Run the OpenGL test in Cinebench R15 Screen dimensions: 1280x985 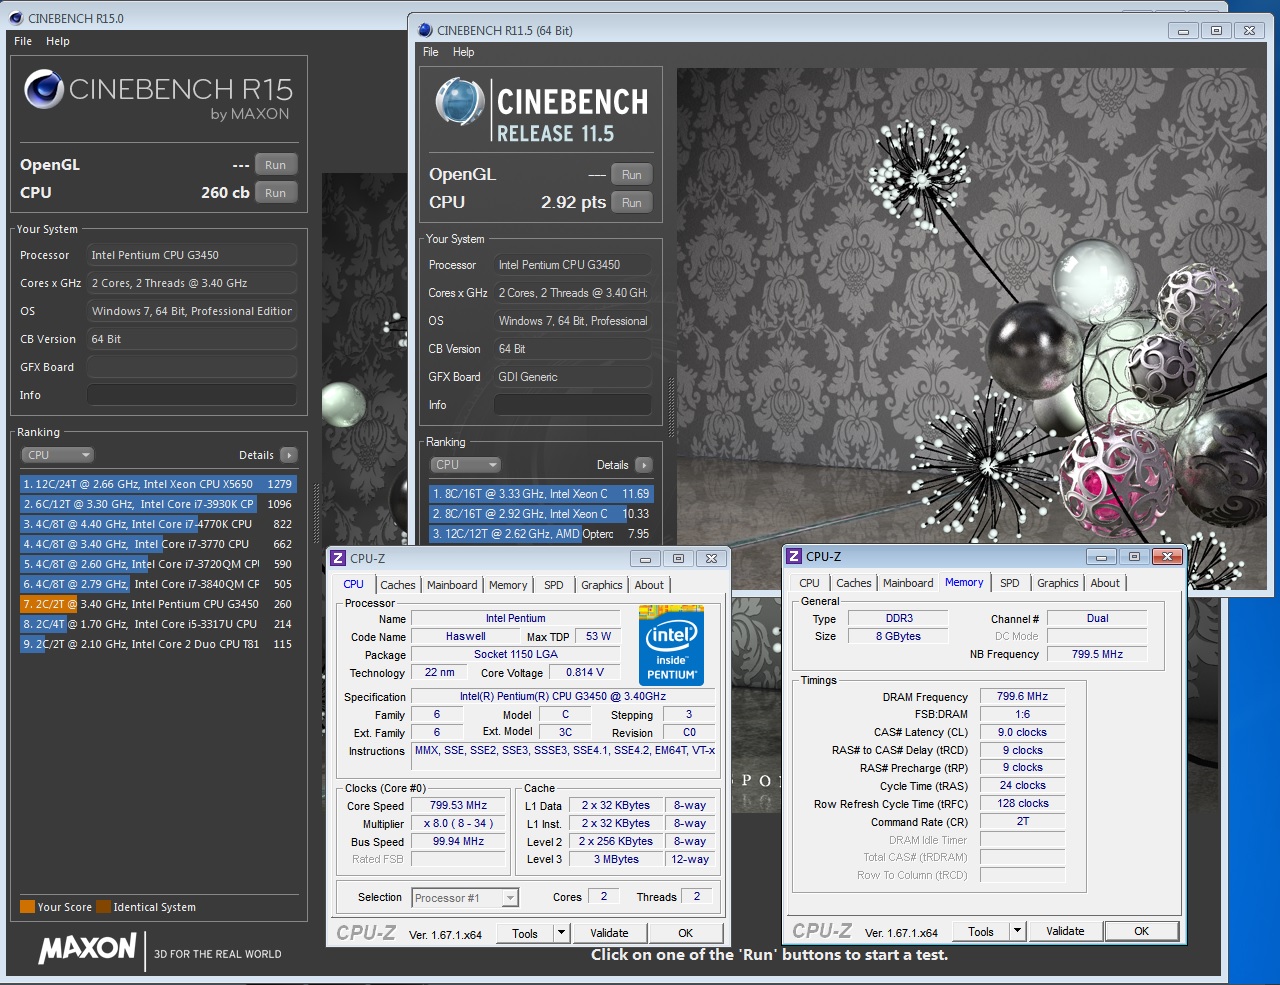(276, 165)
